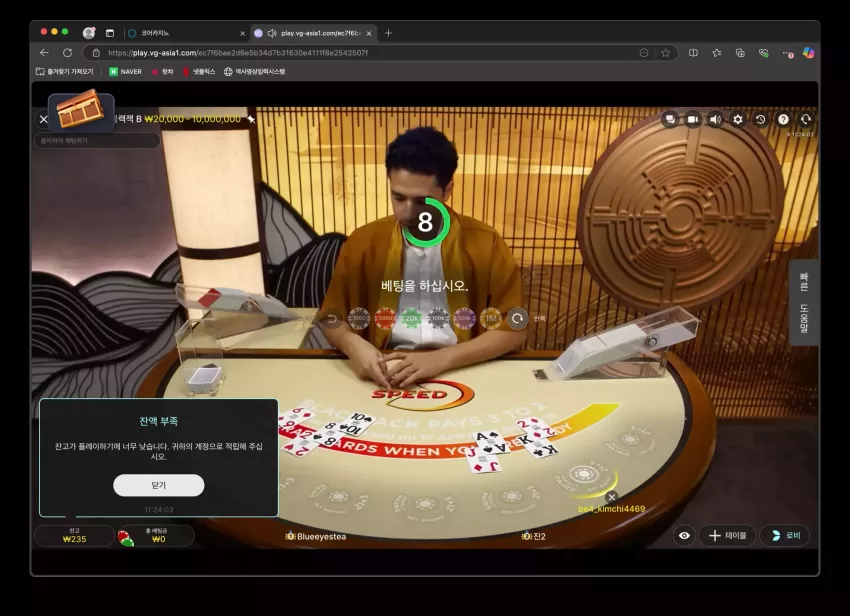Add another table with 테이블 button
The image size is (850, 616).
[x=727, y=536]
